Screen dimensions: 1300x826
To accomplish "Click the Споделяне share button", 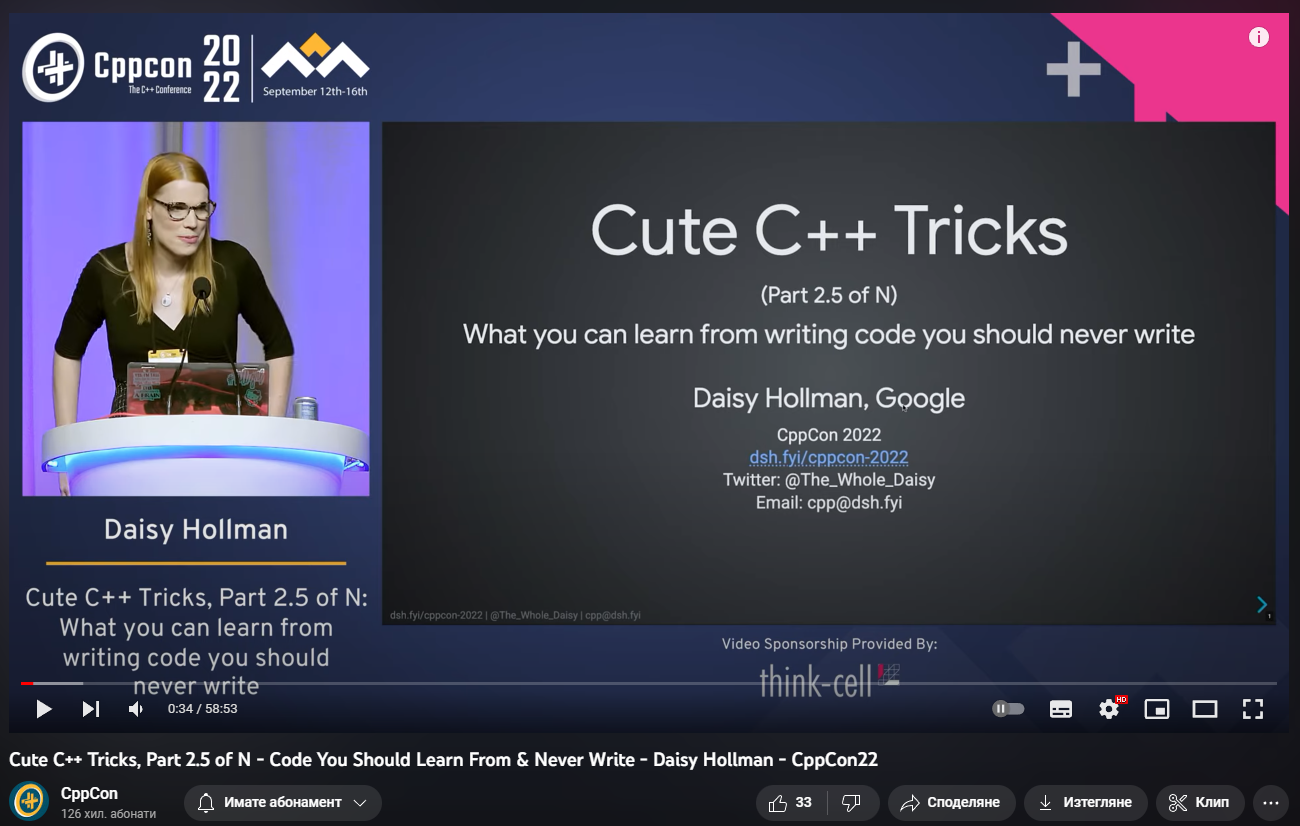I will click(951, 802).
